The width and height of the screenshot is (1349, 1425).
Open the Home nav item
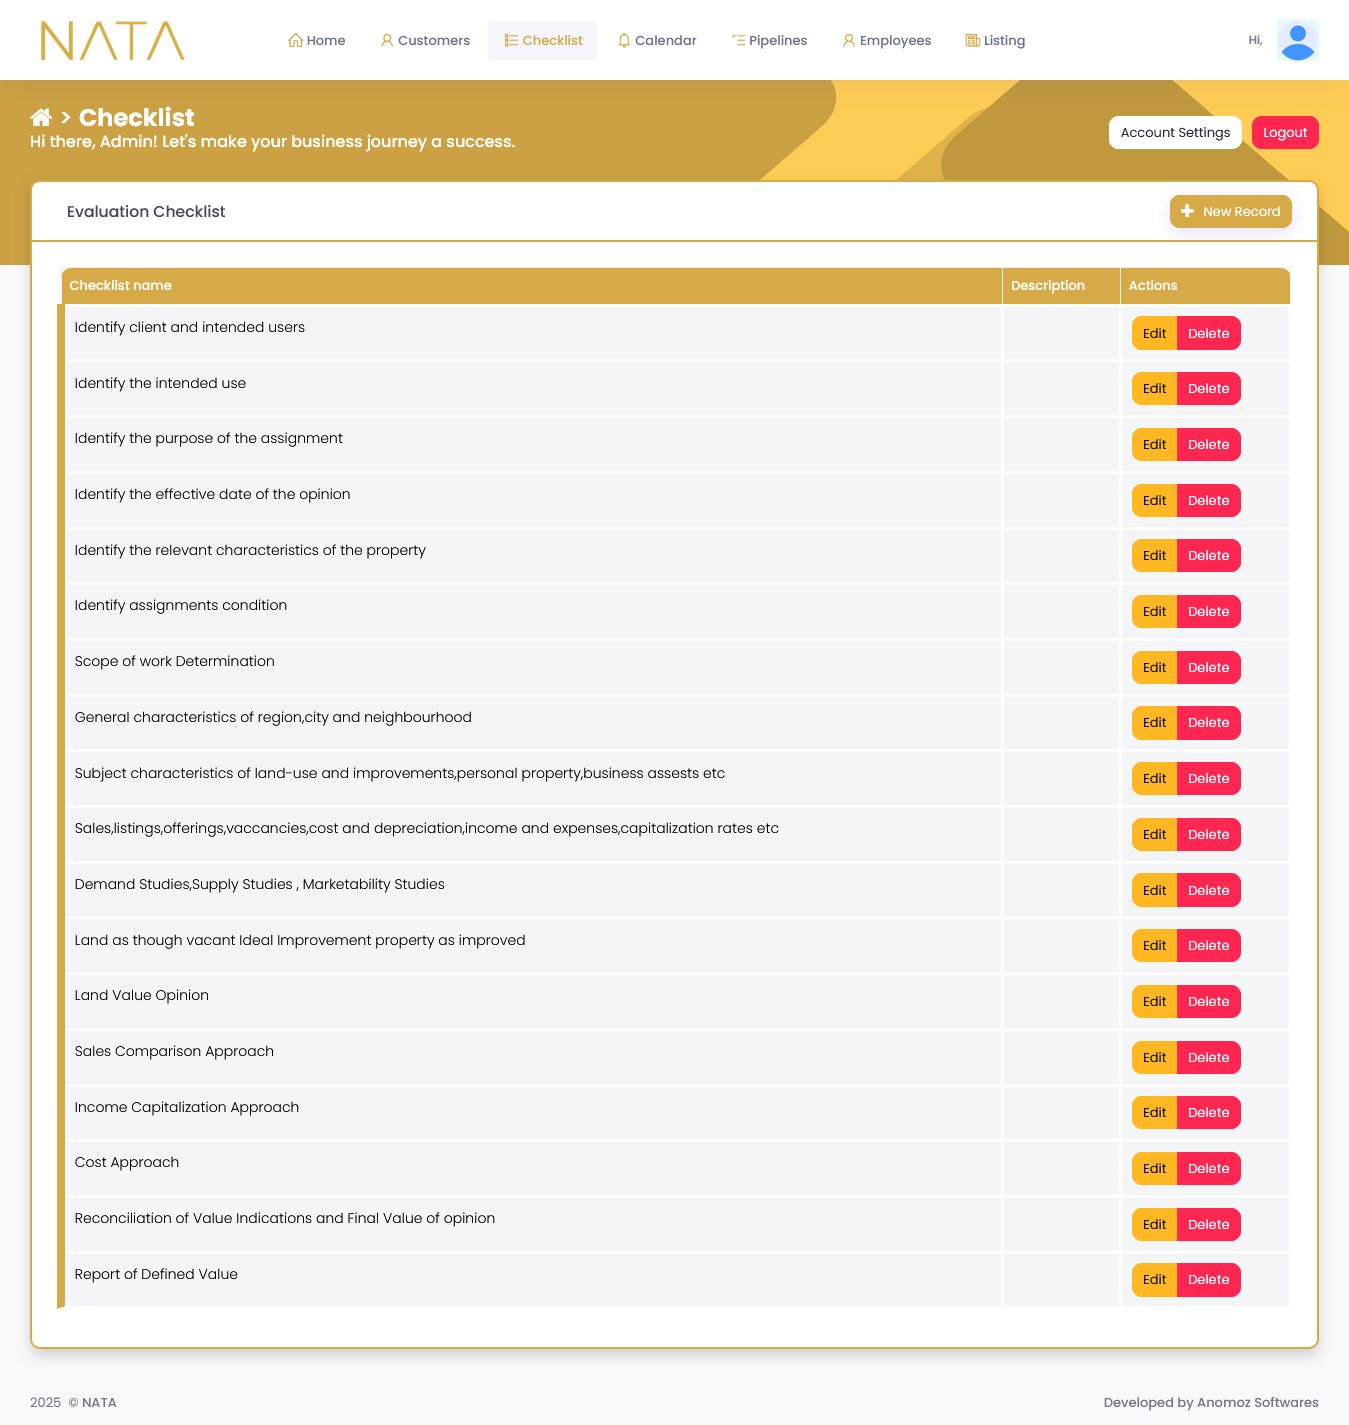(316, 41)
